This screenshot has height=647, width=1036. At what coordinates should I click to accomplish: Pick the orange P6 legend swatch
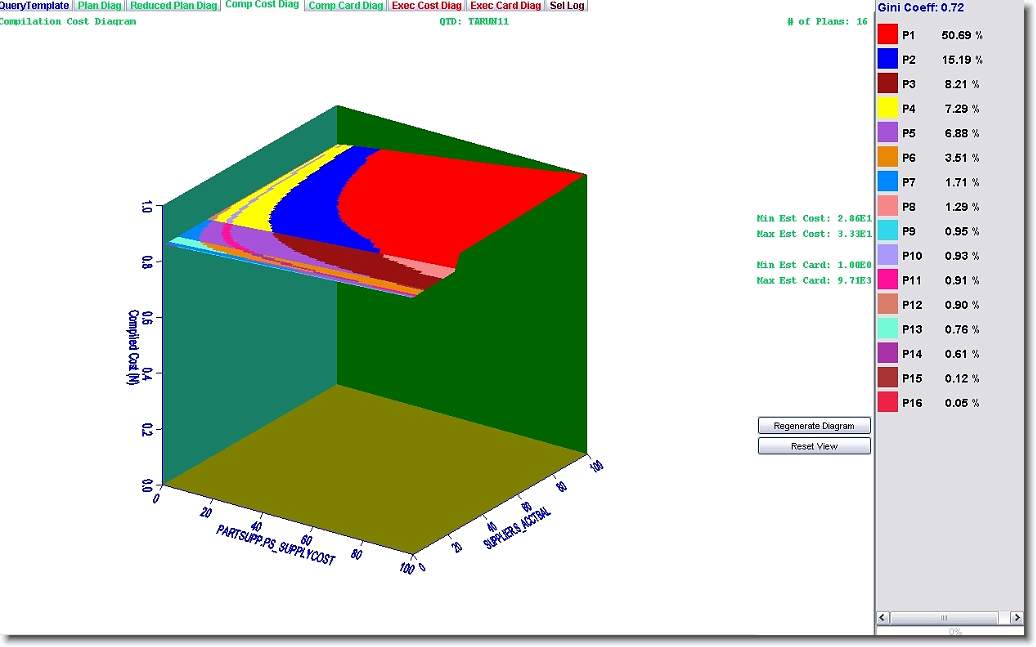(x=887, y=157)
